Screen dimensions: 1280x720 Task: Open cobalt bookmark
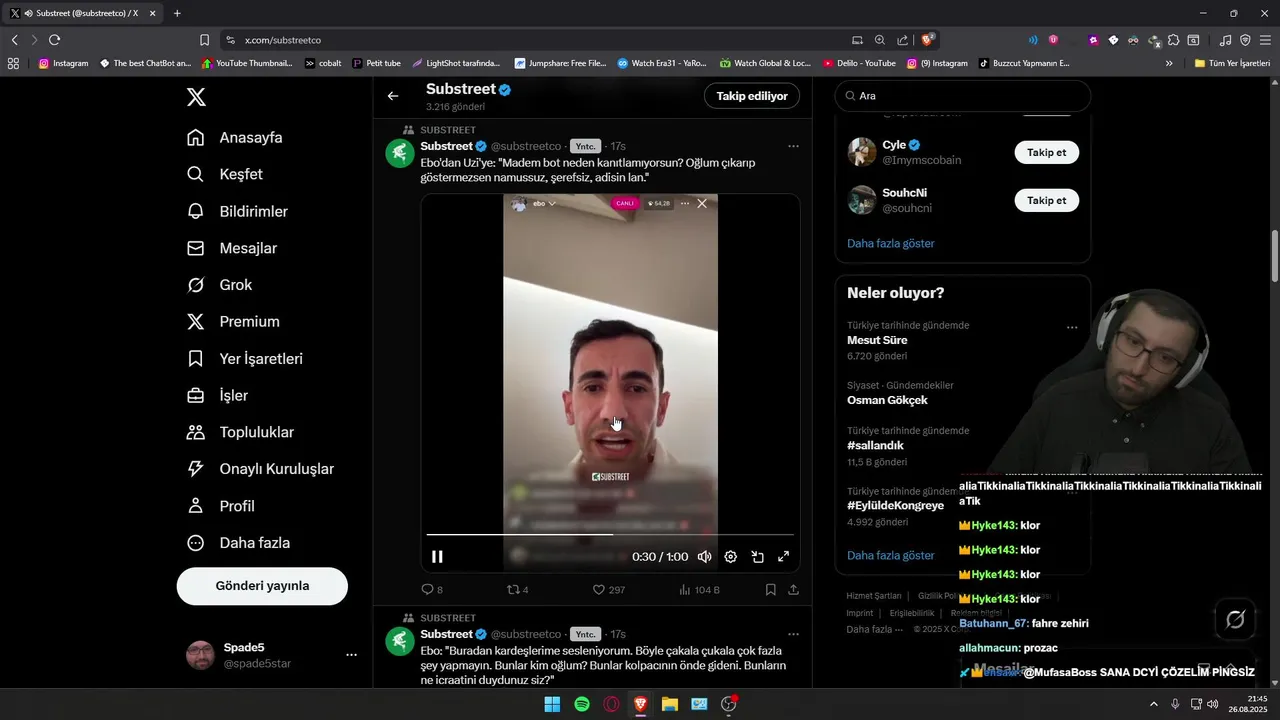tap(323, 63)
